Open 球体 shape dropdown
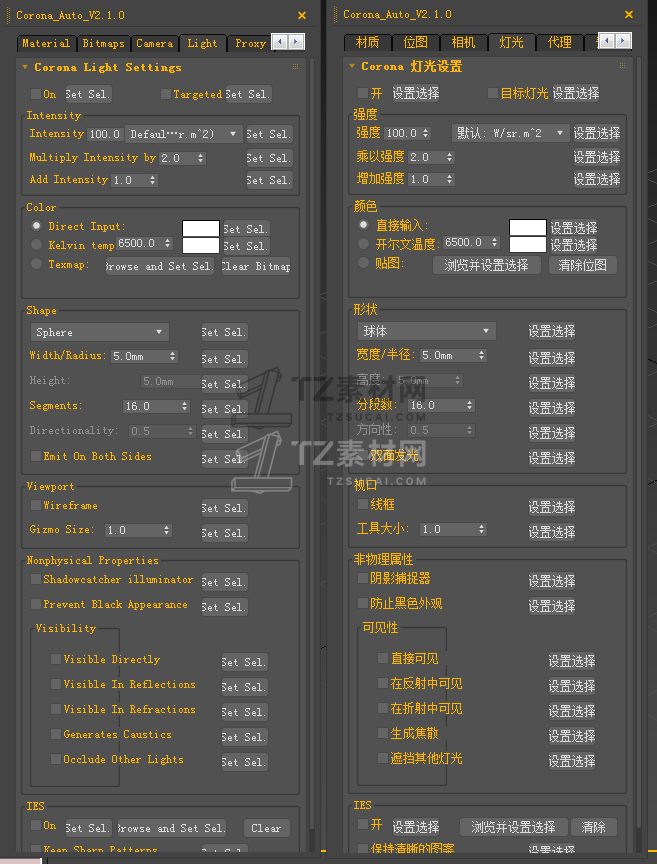Viewport: 657px width, 864px height. (x=426, y=331)
